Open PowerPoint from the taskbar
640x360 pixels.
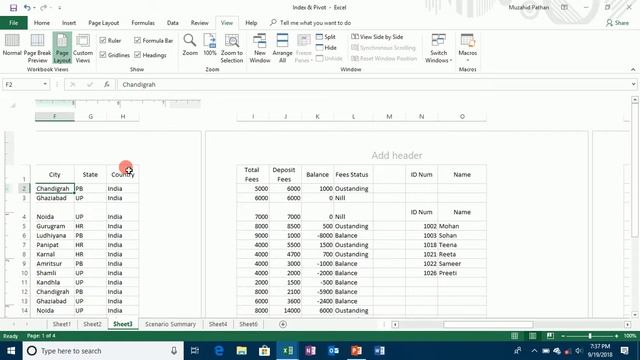pos(356,351)
